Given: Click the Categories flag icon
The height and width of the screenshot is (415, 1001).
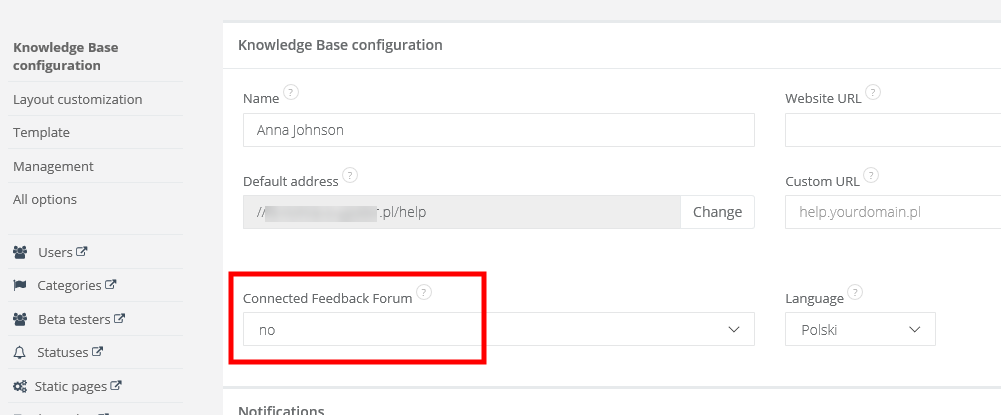Looking at the screenshot, I should (20, 285).
